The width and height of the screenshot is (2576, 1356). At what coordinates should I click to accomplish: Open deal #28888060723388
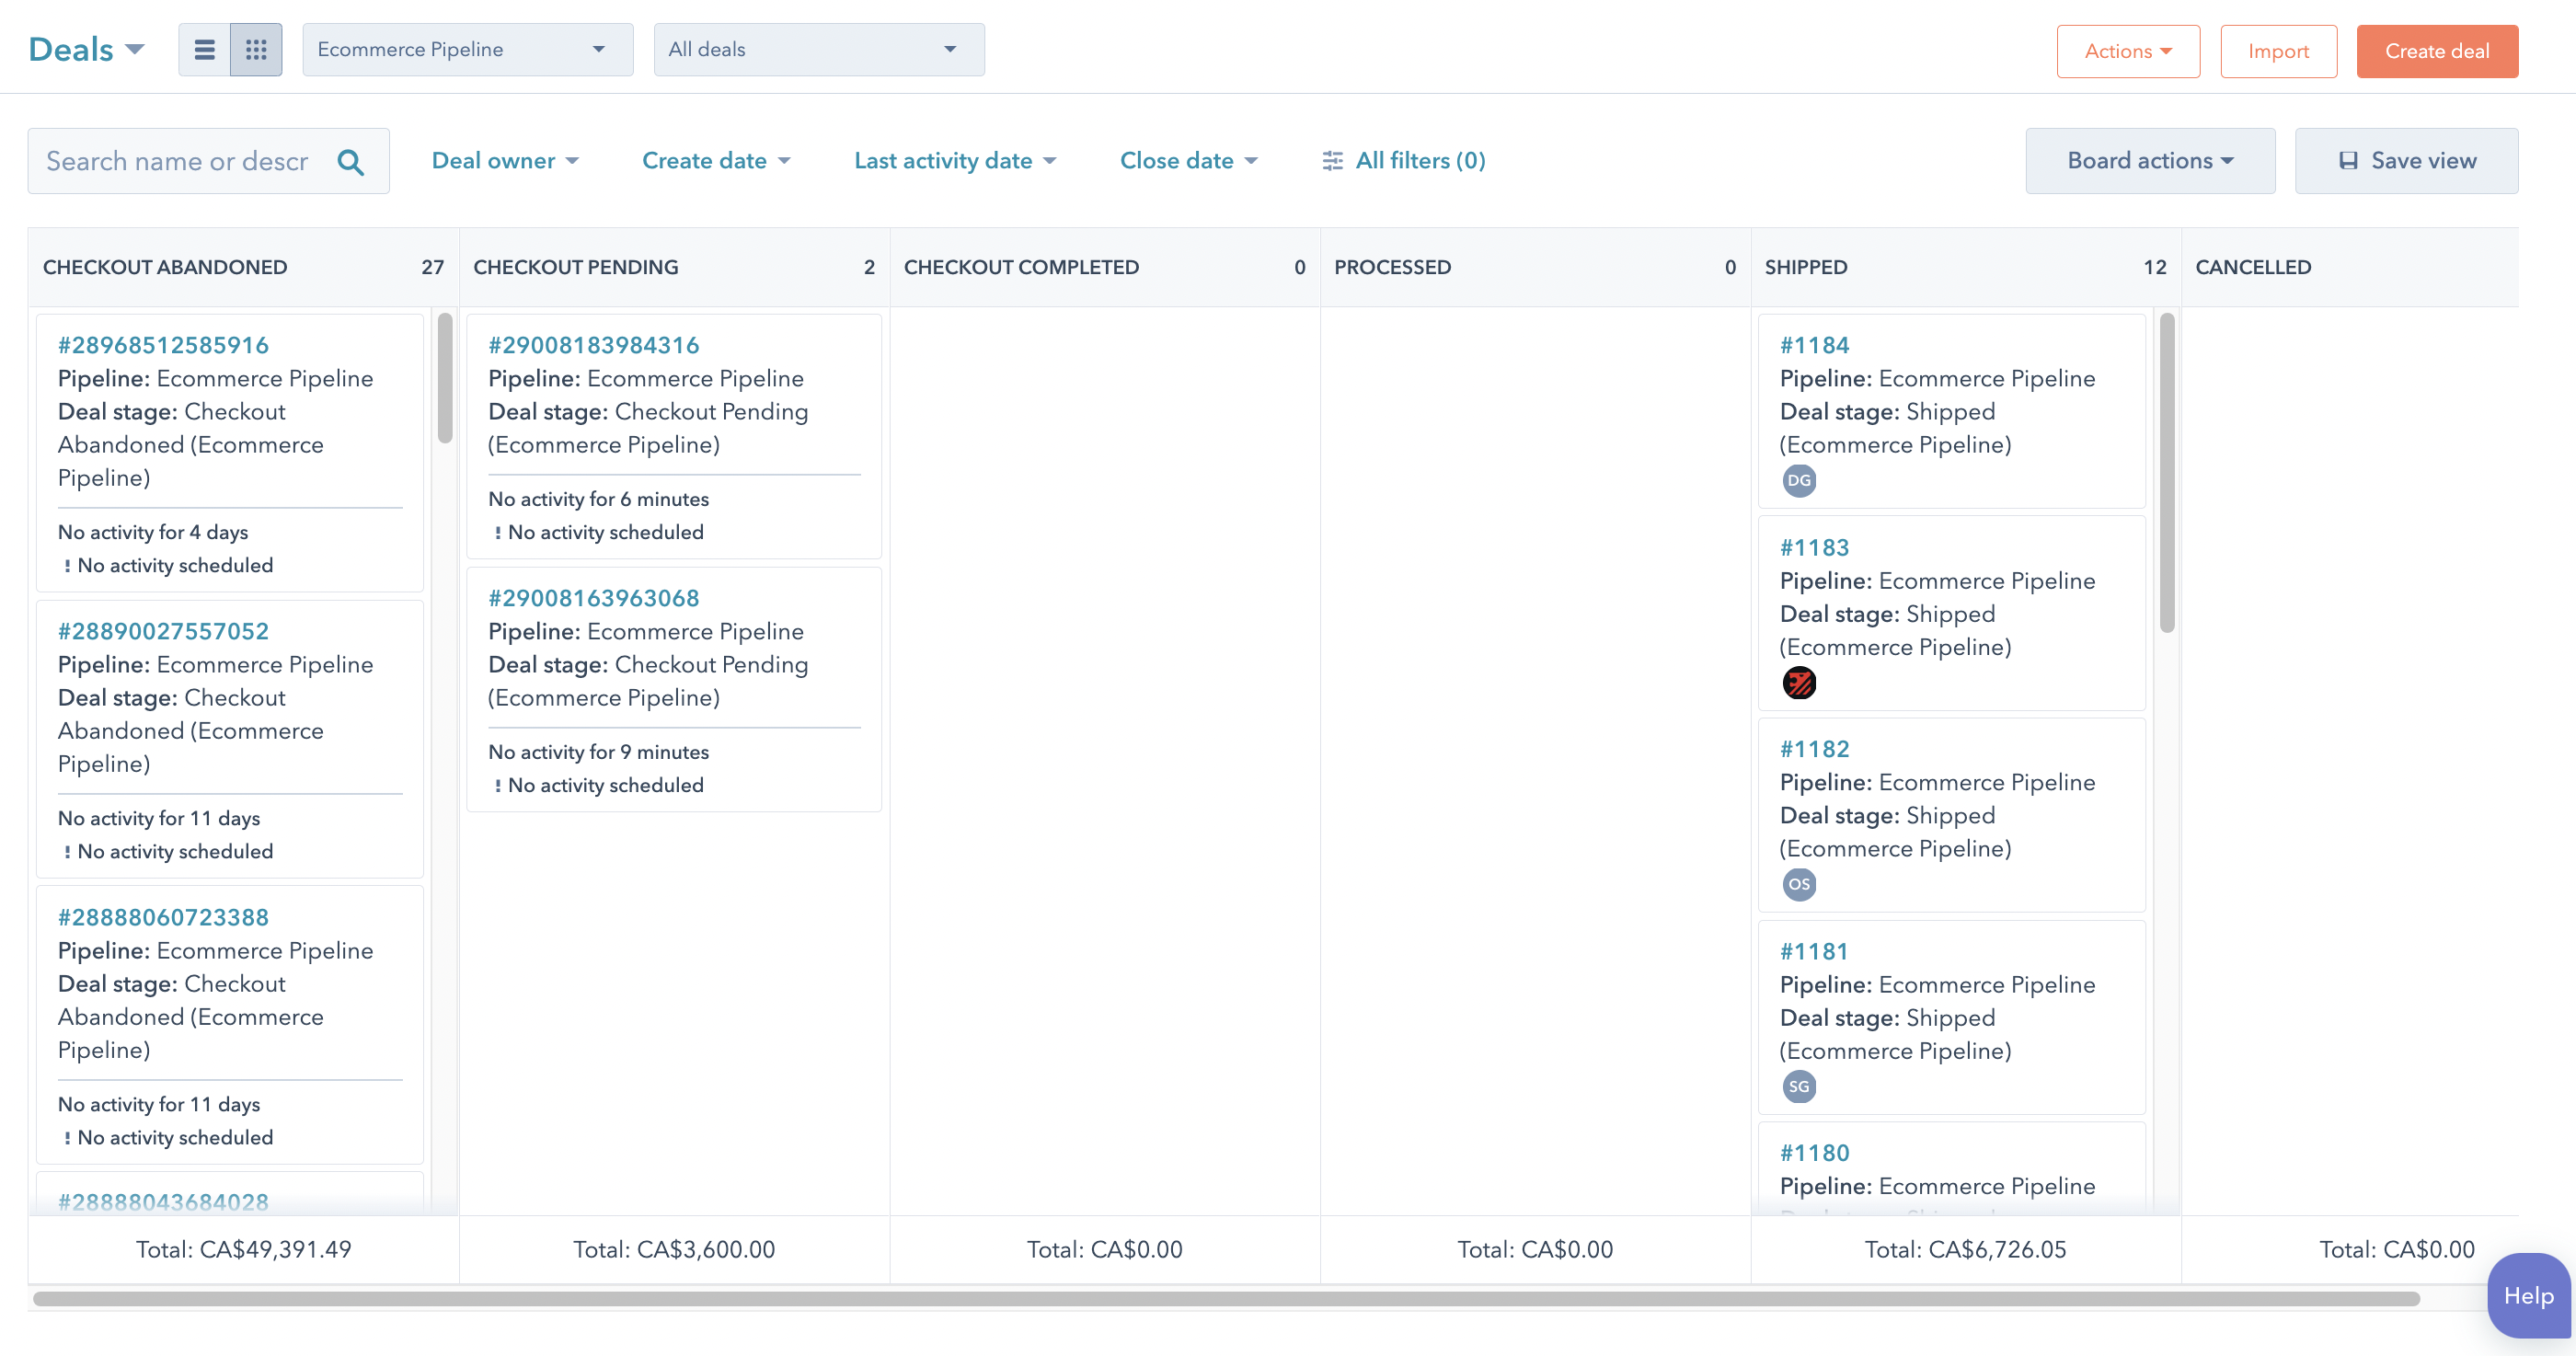coord(163,917)
